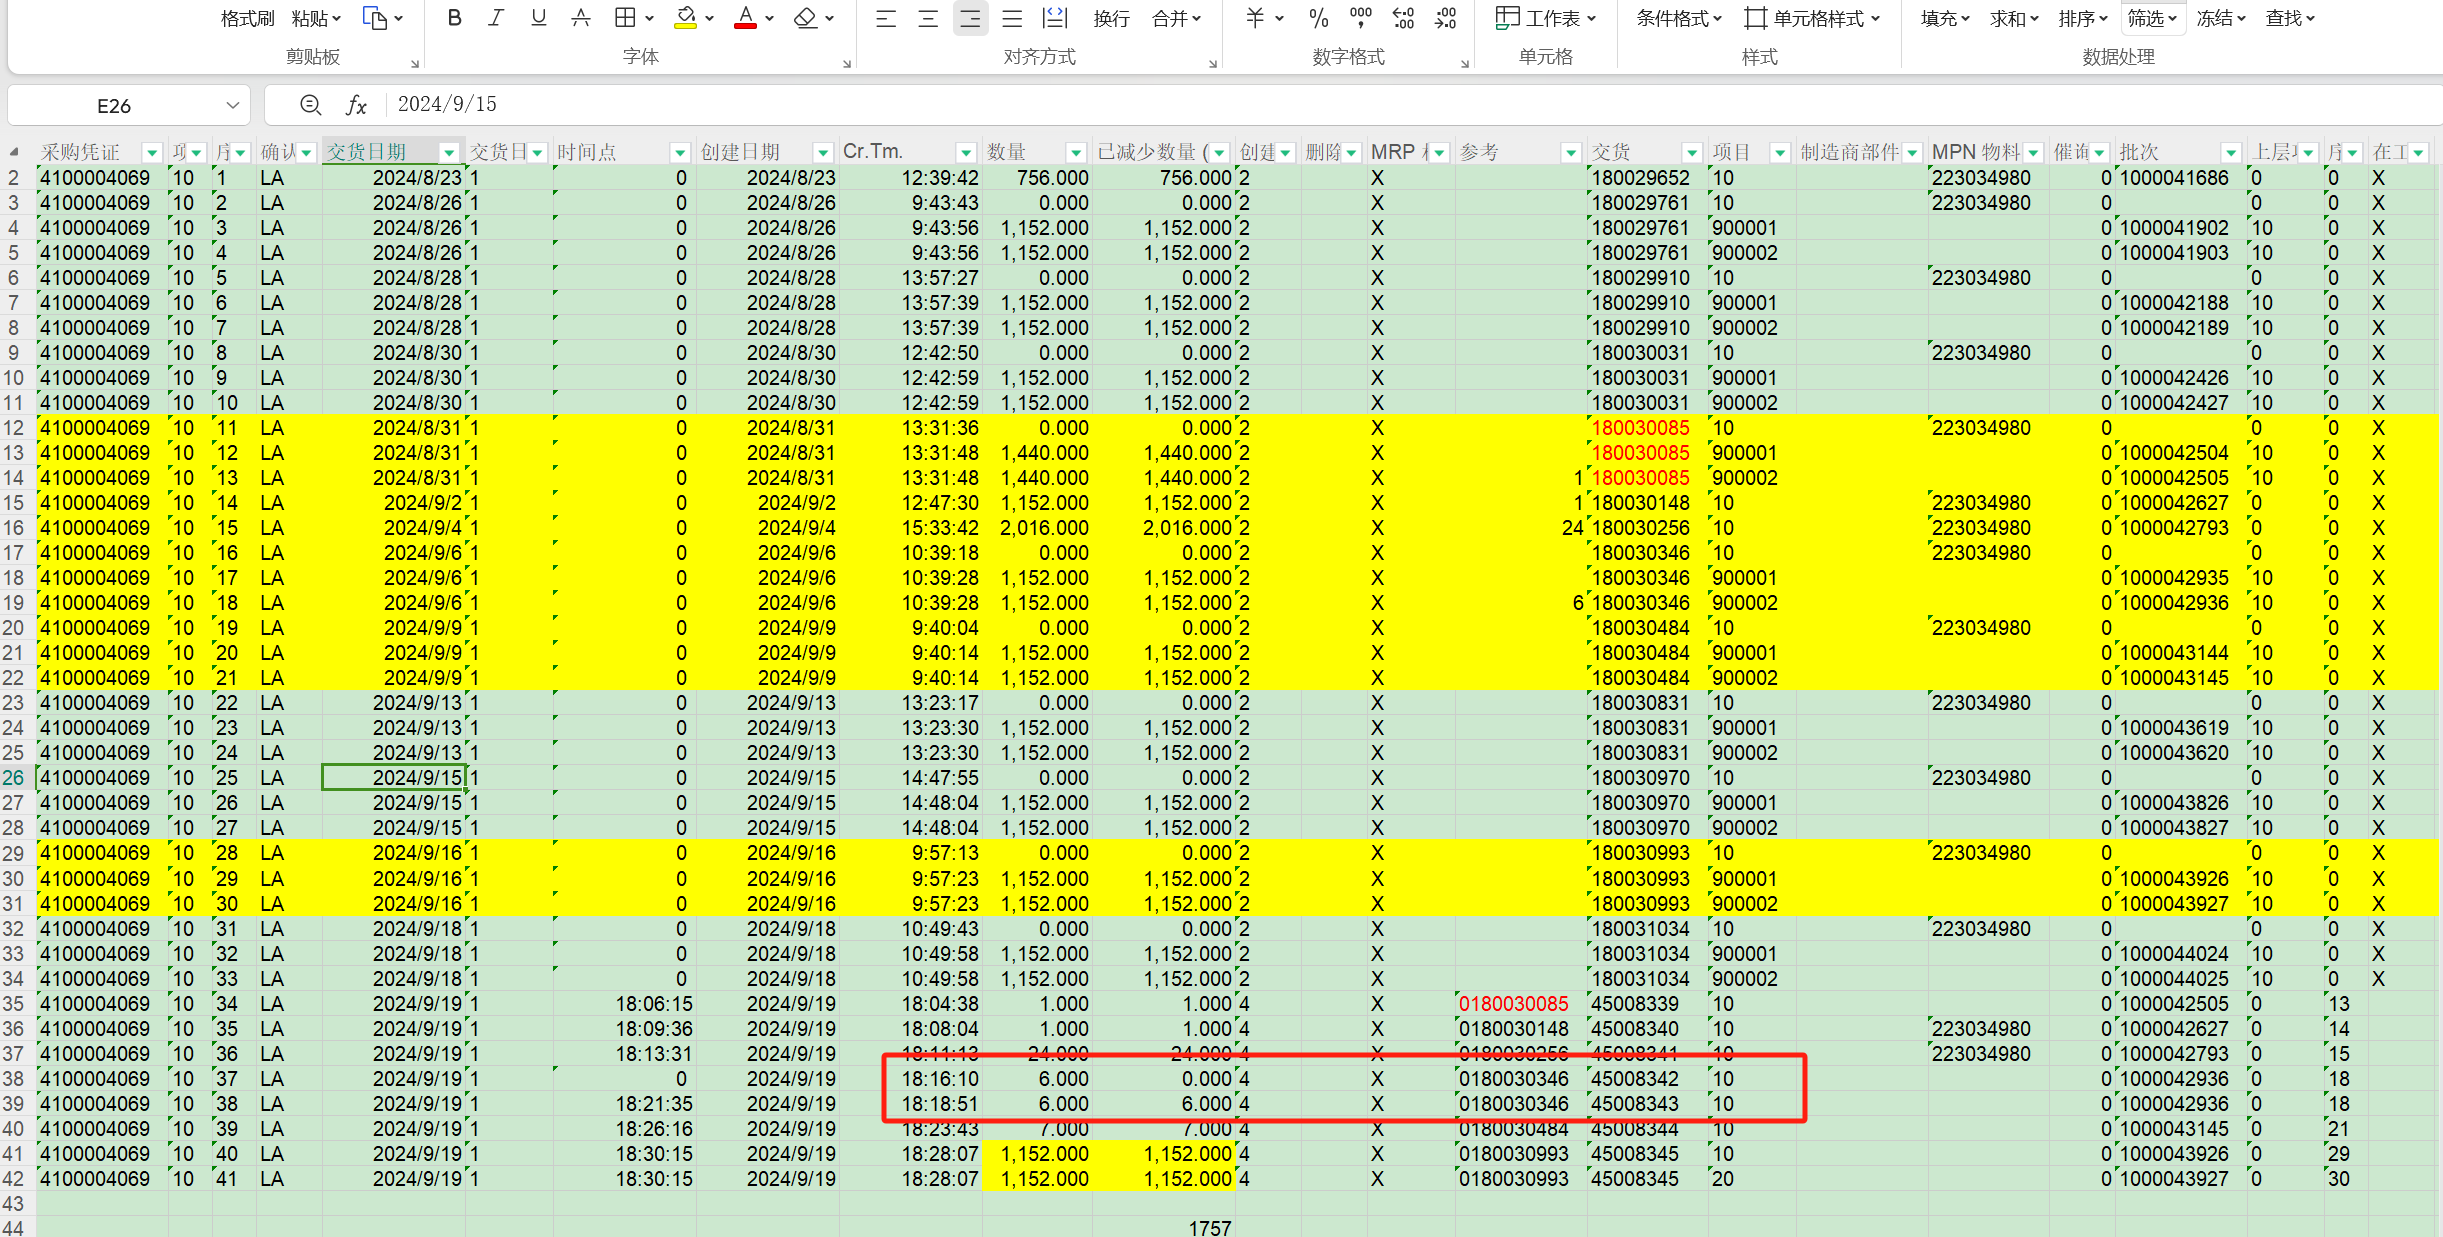Click the increase decimal places icon
Screen dimensions: 2443x1237
(x=1403, y=18)
